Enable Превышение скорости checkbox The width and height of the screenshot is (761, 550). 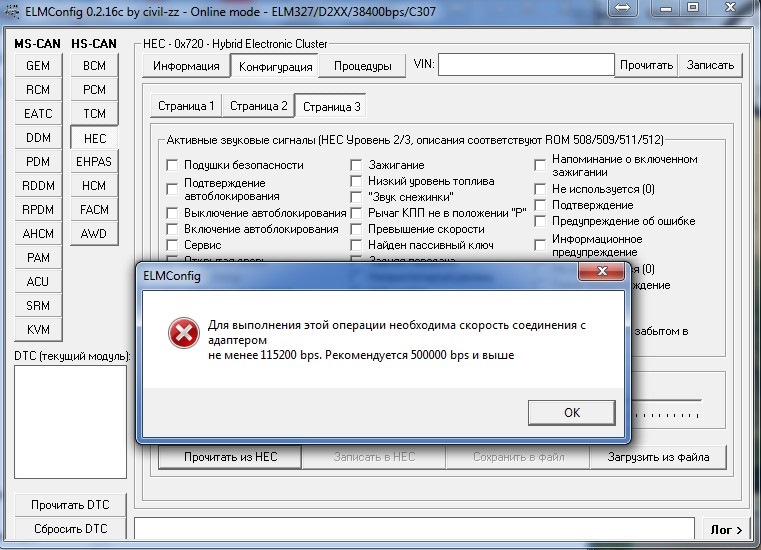pos(356,229)
